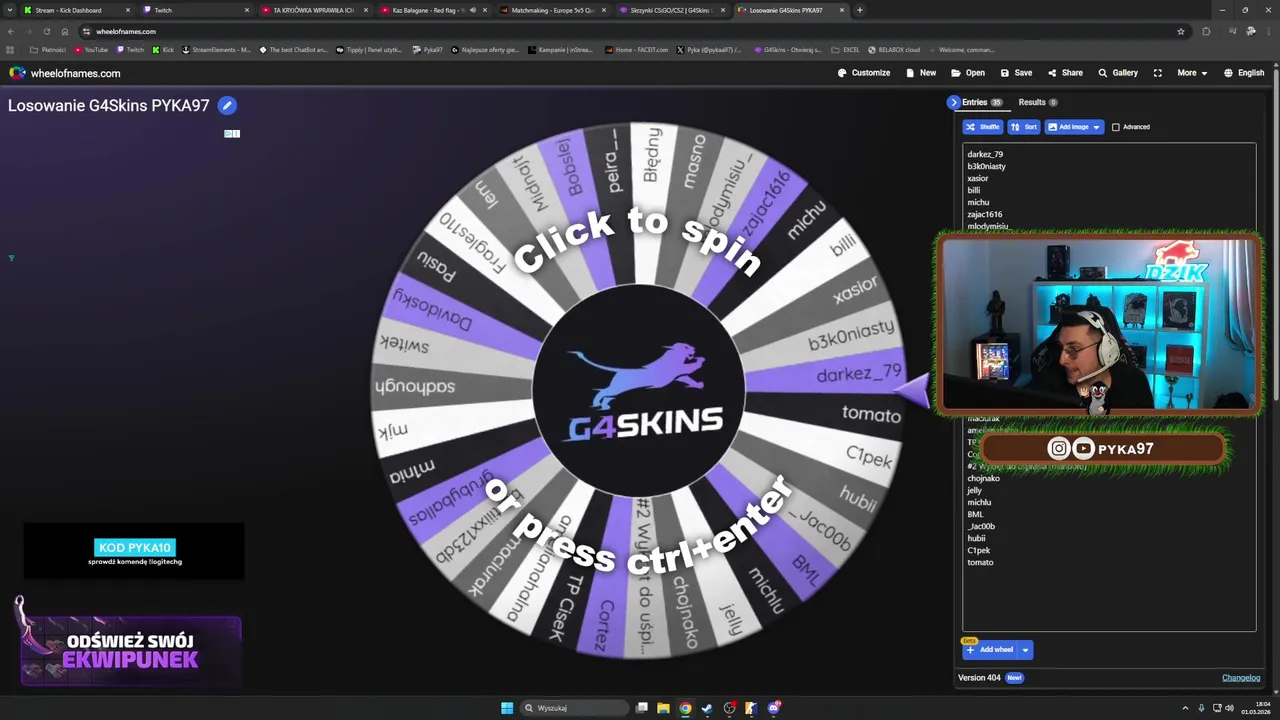
Task: Switch to Matchmaking - Europe 5v5 tab
Action: [551, 10]
